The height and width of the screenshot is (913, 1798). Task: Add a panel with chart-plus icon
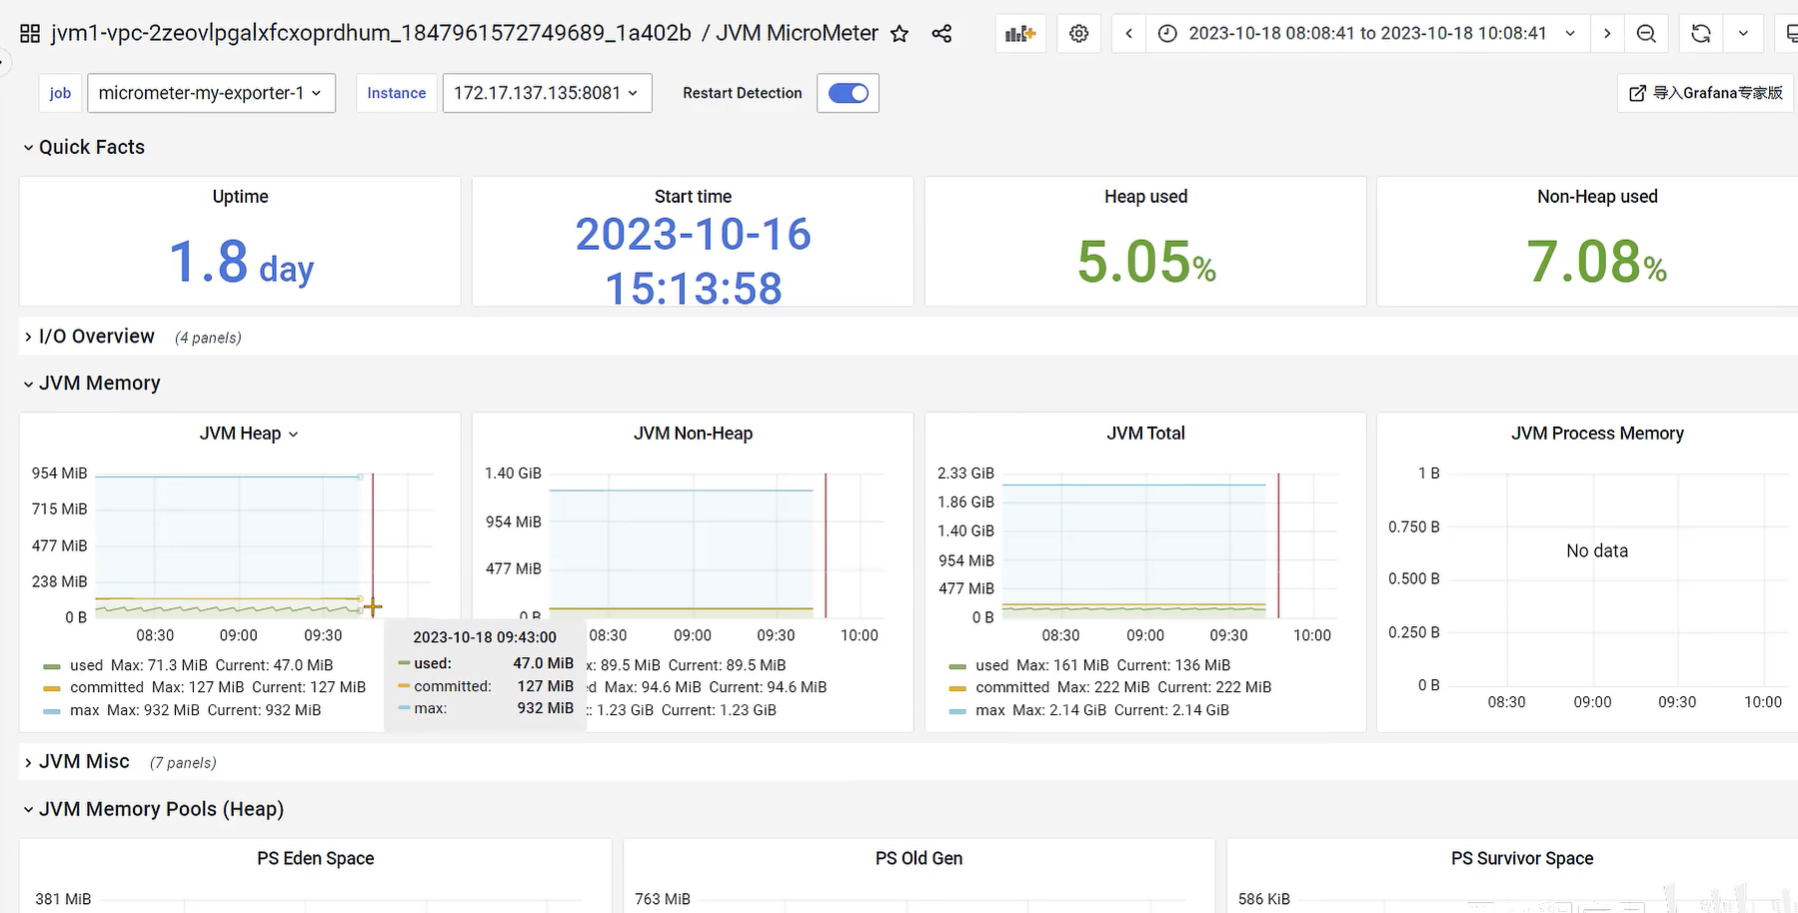[1020, 33]
